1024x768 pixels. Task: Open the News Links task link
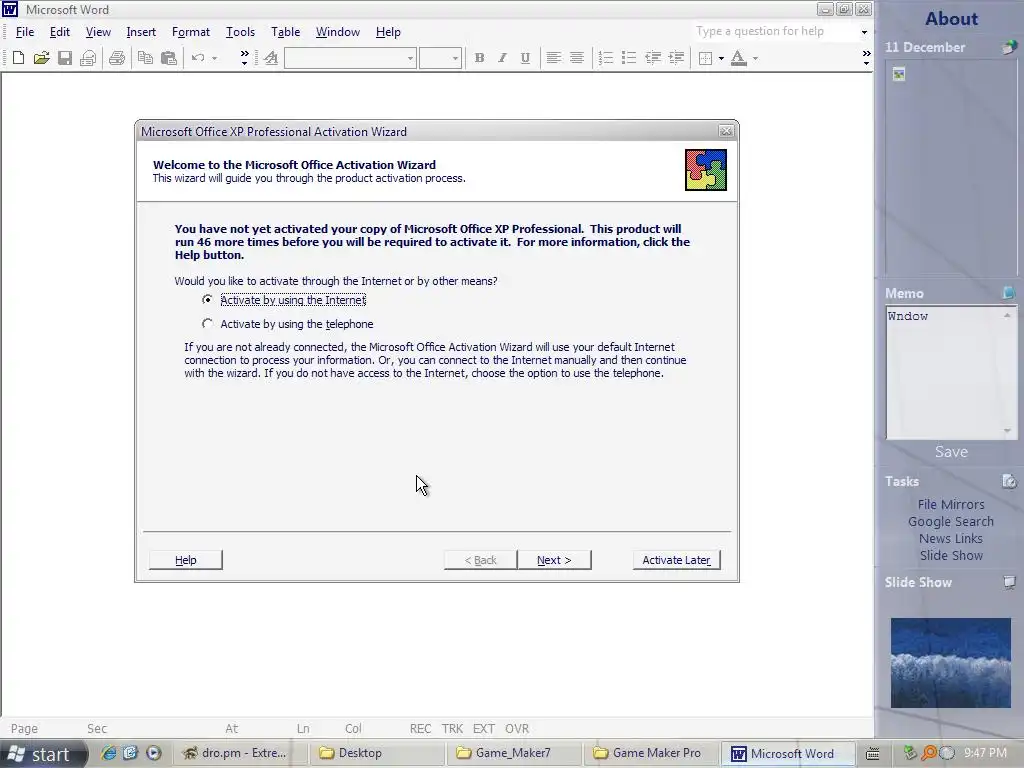tap(951, 538)
